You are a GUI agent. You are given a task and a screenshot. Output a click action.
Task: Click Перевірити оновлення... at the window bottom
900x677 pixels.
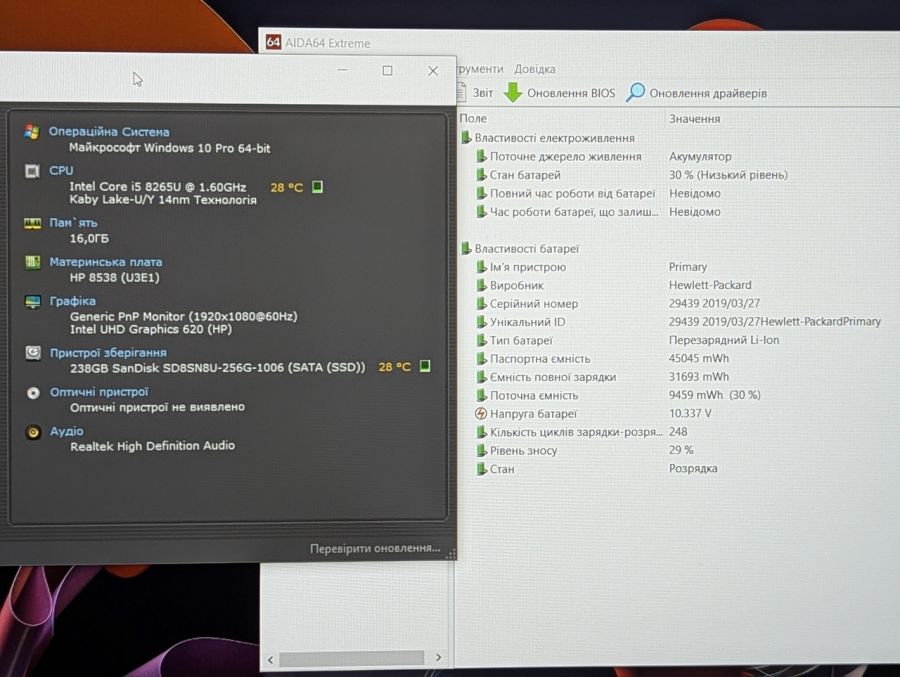375,548
